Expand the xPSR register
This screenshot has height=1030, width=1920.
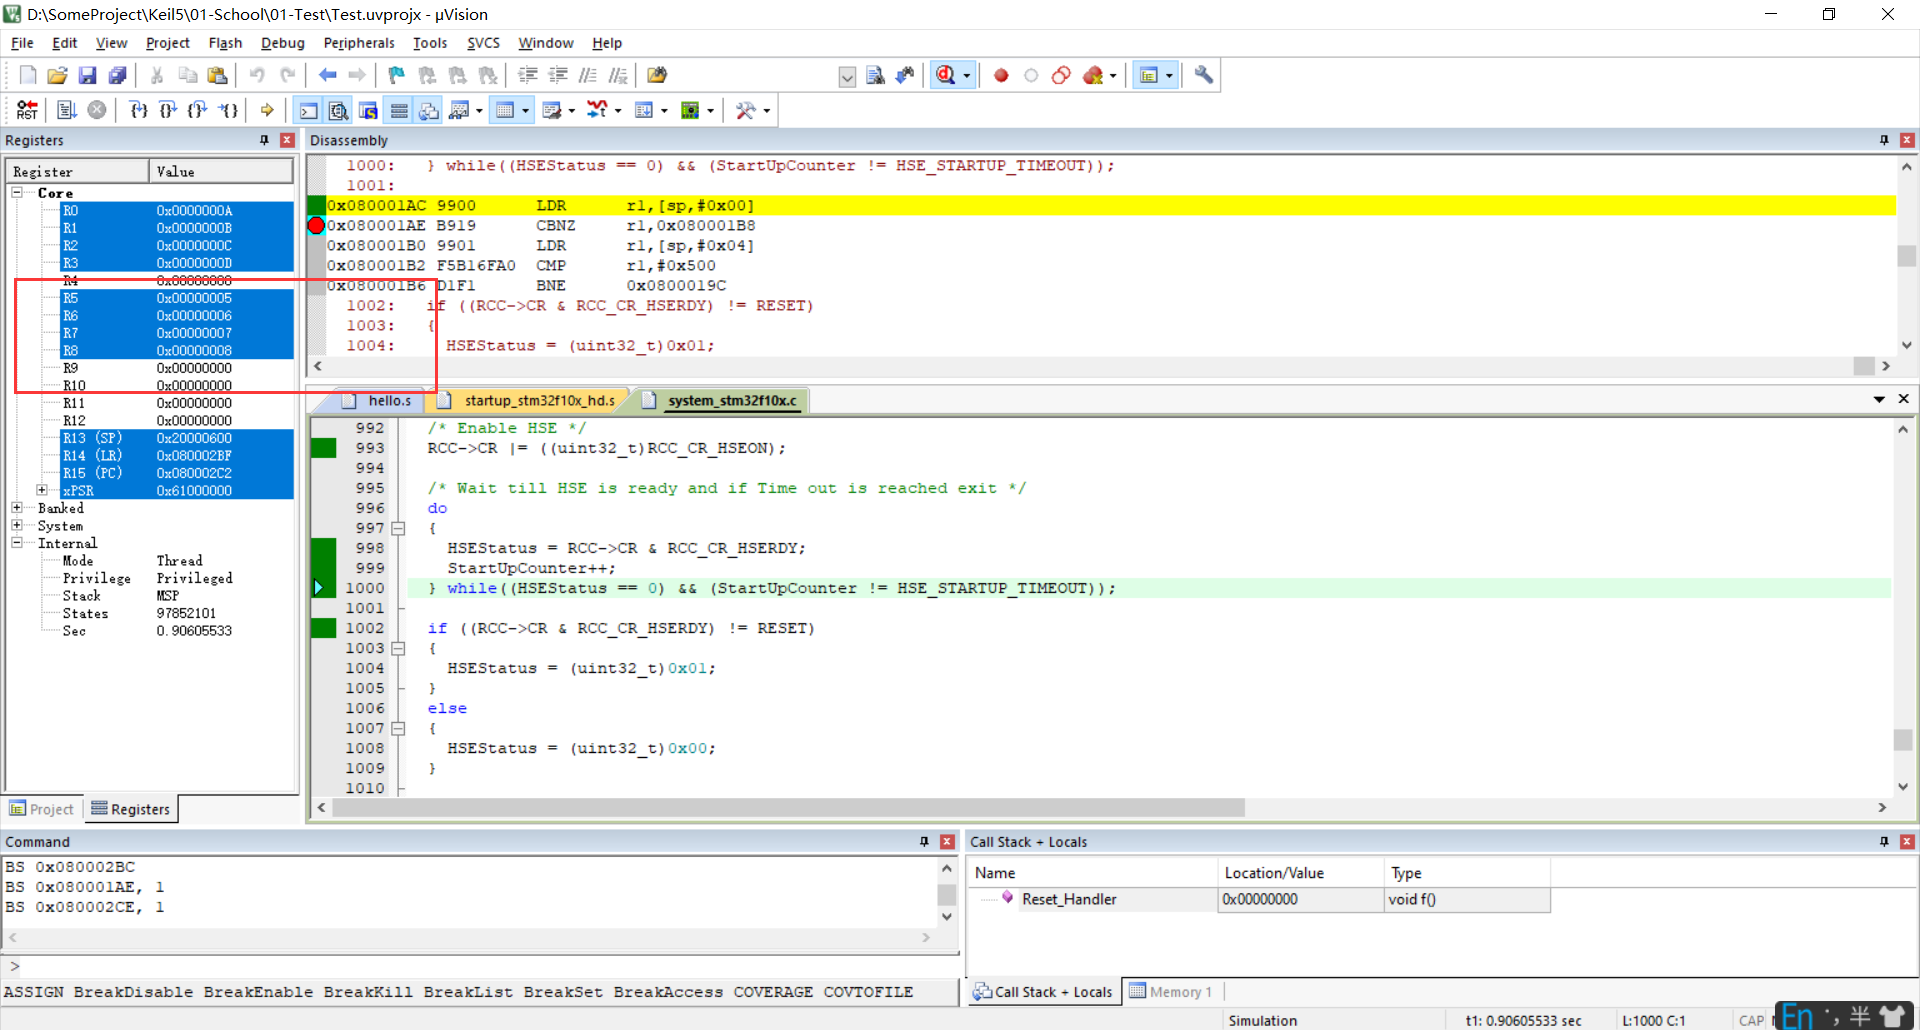pos(42,490)
